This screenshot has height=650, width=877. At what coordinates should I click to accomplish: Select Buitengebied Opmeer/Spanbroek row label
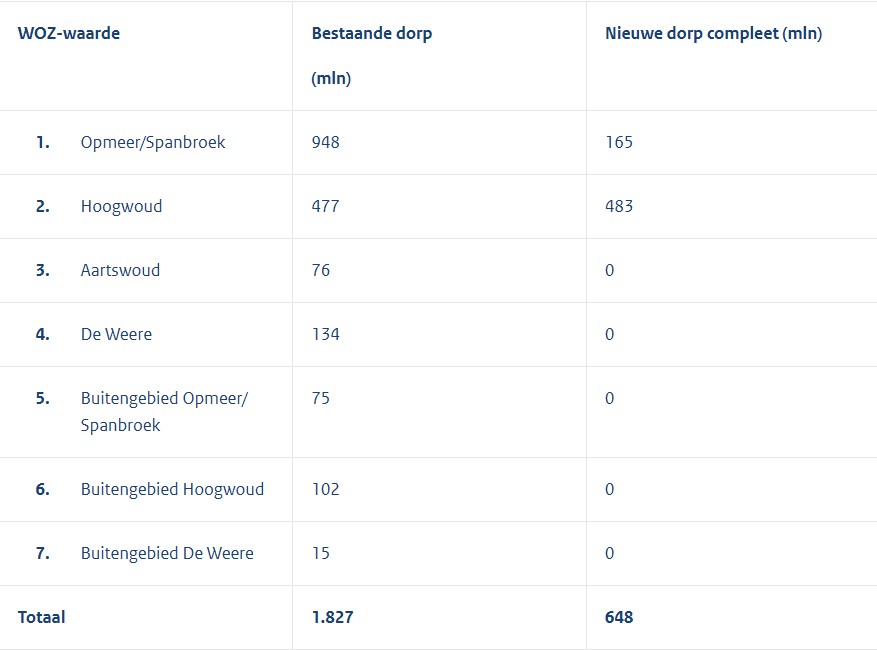[164, 412]
